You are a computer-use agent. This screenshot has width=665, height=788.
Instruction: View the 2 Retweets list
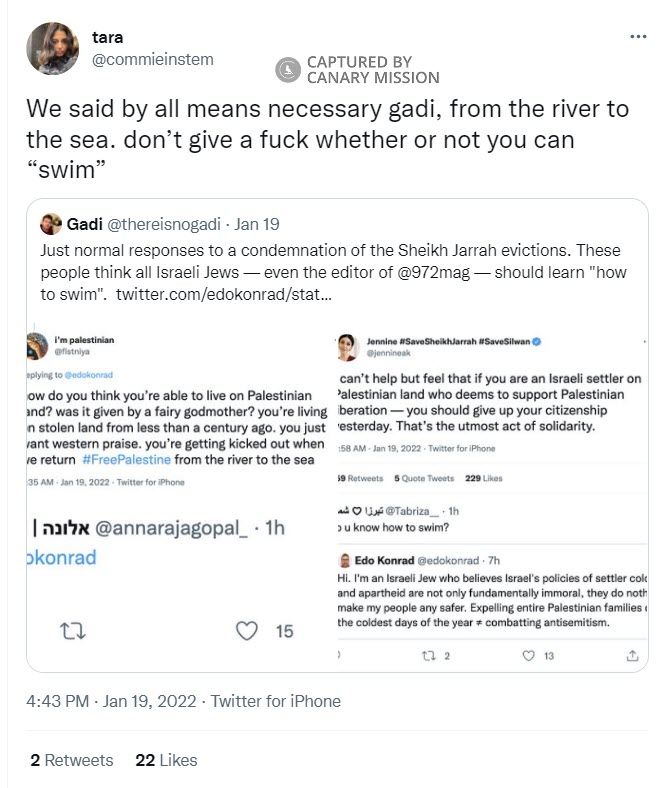pos(71,760)
